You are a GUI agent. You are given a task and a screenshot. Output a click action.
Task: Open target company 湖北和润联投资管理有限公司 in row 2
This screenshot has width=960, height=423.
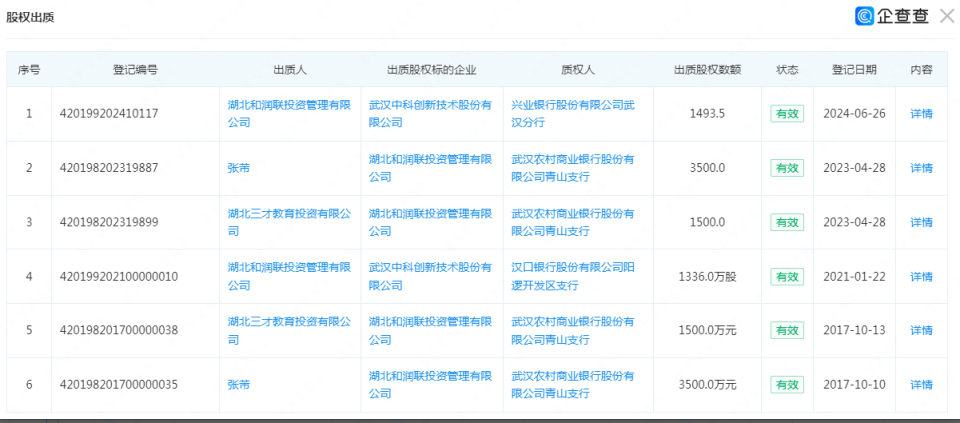[x=430, y=168]
